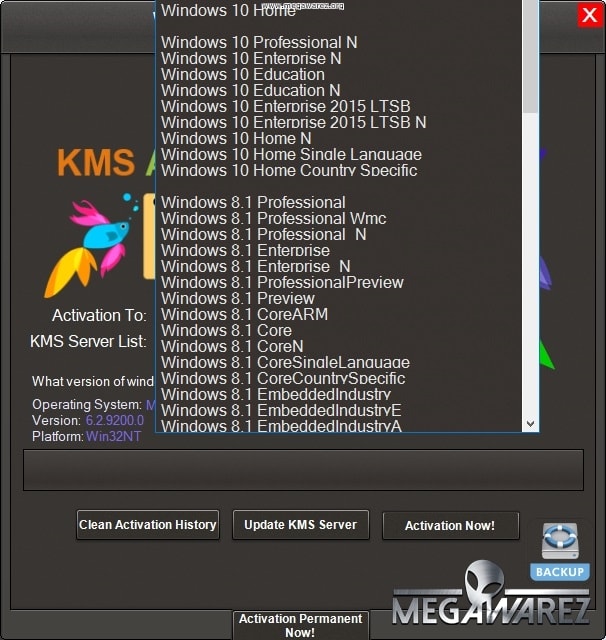Click the Version 6.2.9200.0 value
606x640 pixels.
coord(115,420)
